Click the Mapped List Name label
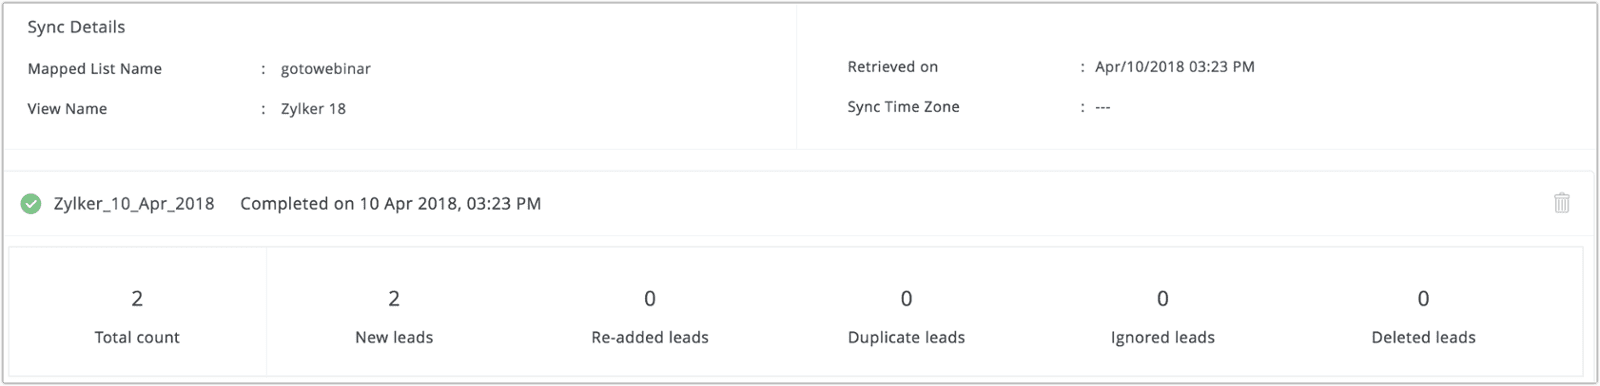The width and height of the screenshot is (1600, 386). pos(94,69)
